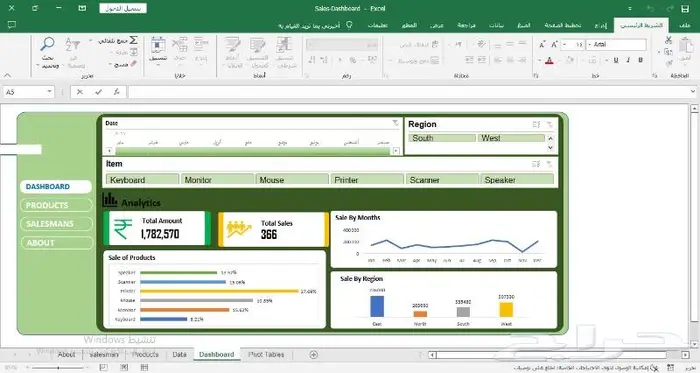Click the AutoSum sigma icon
Image resolution: width=700 pixels, height=373 pixels.
coord(133,40)
